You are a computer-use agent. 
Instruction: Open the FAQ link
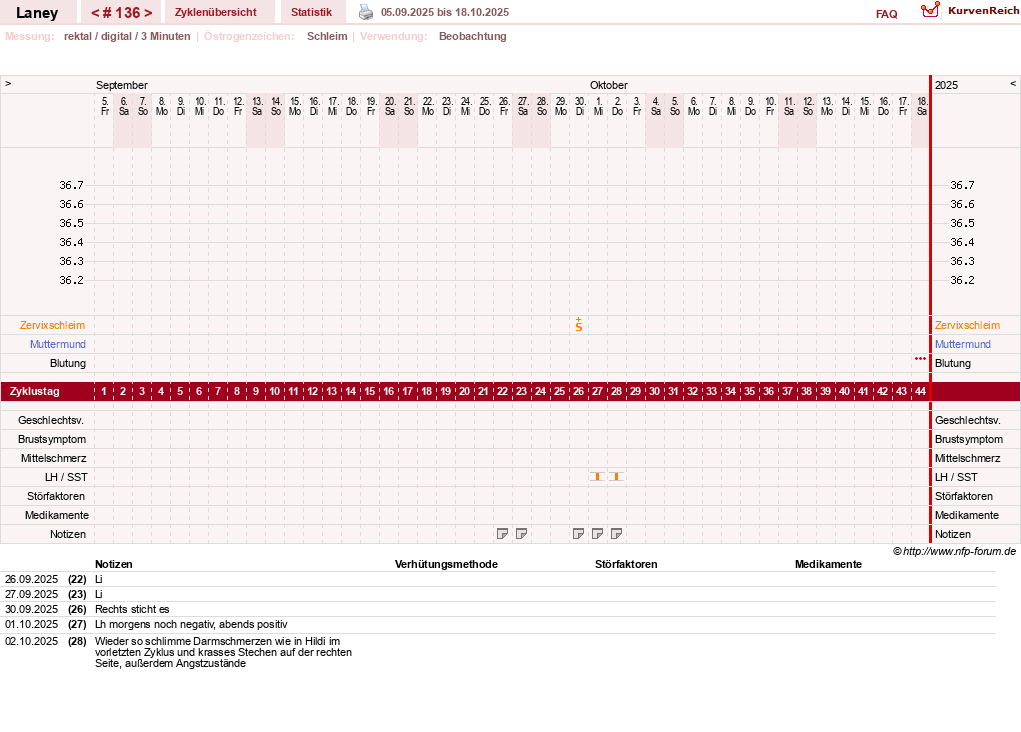886,14
